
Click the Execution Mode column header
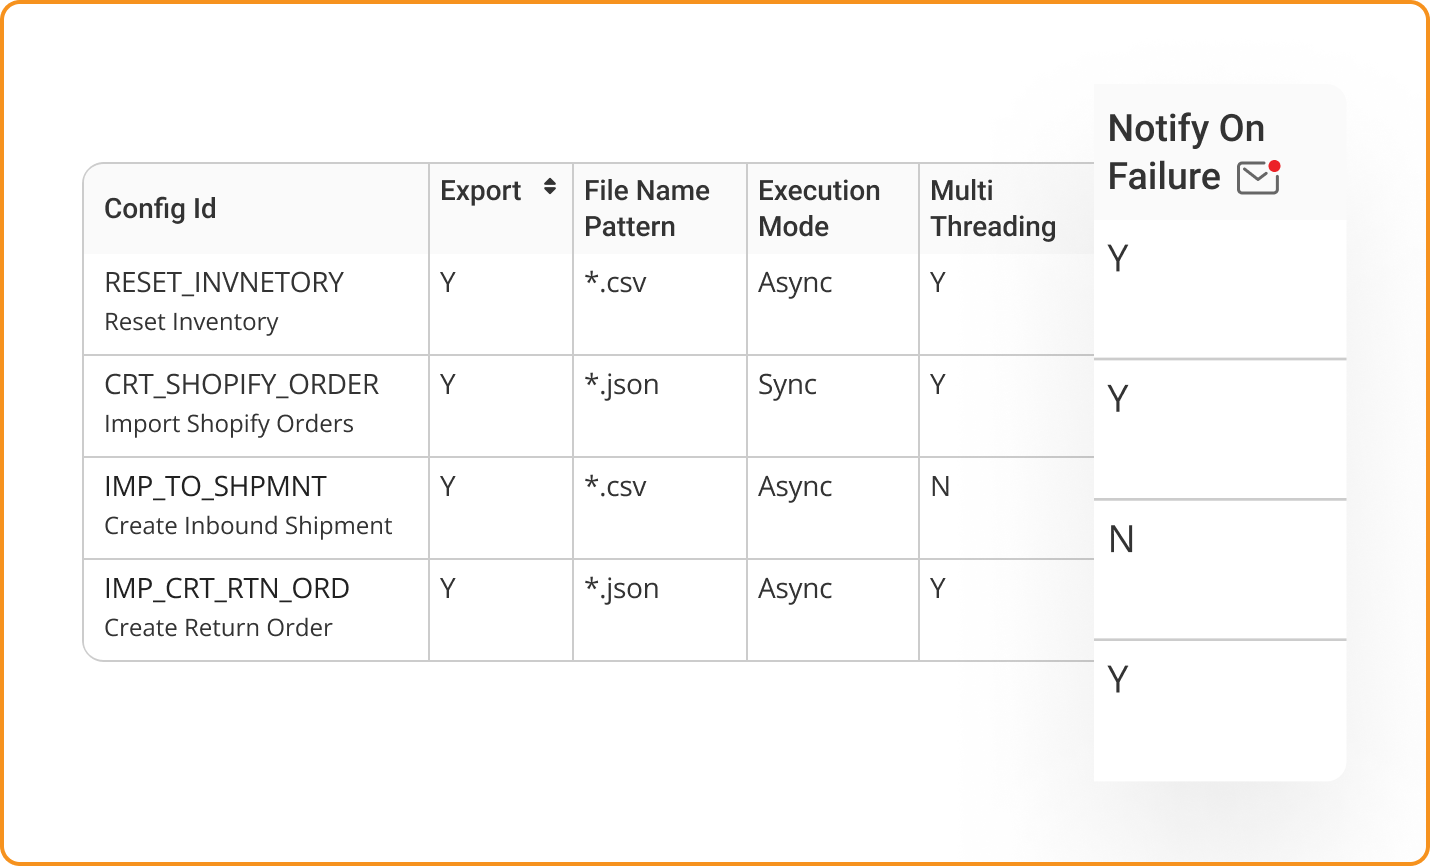819,208
